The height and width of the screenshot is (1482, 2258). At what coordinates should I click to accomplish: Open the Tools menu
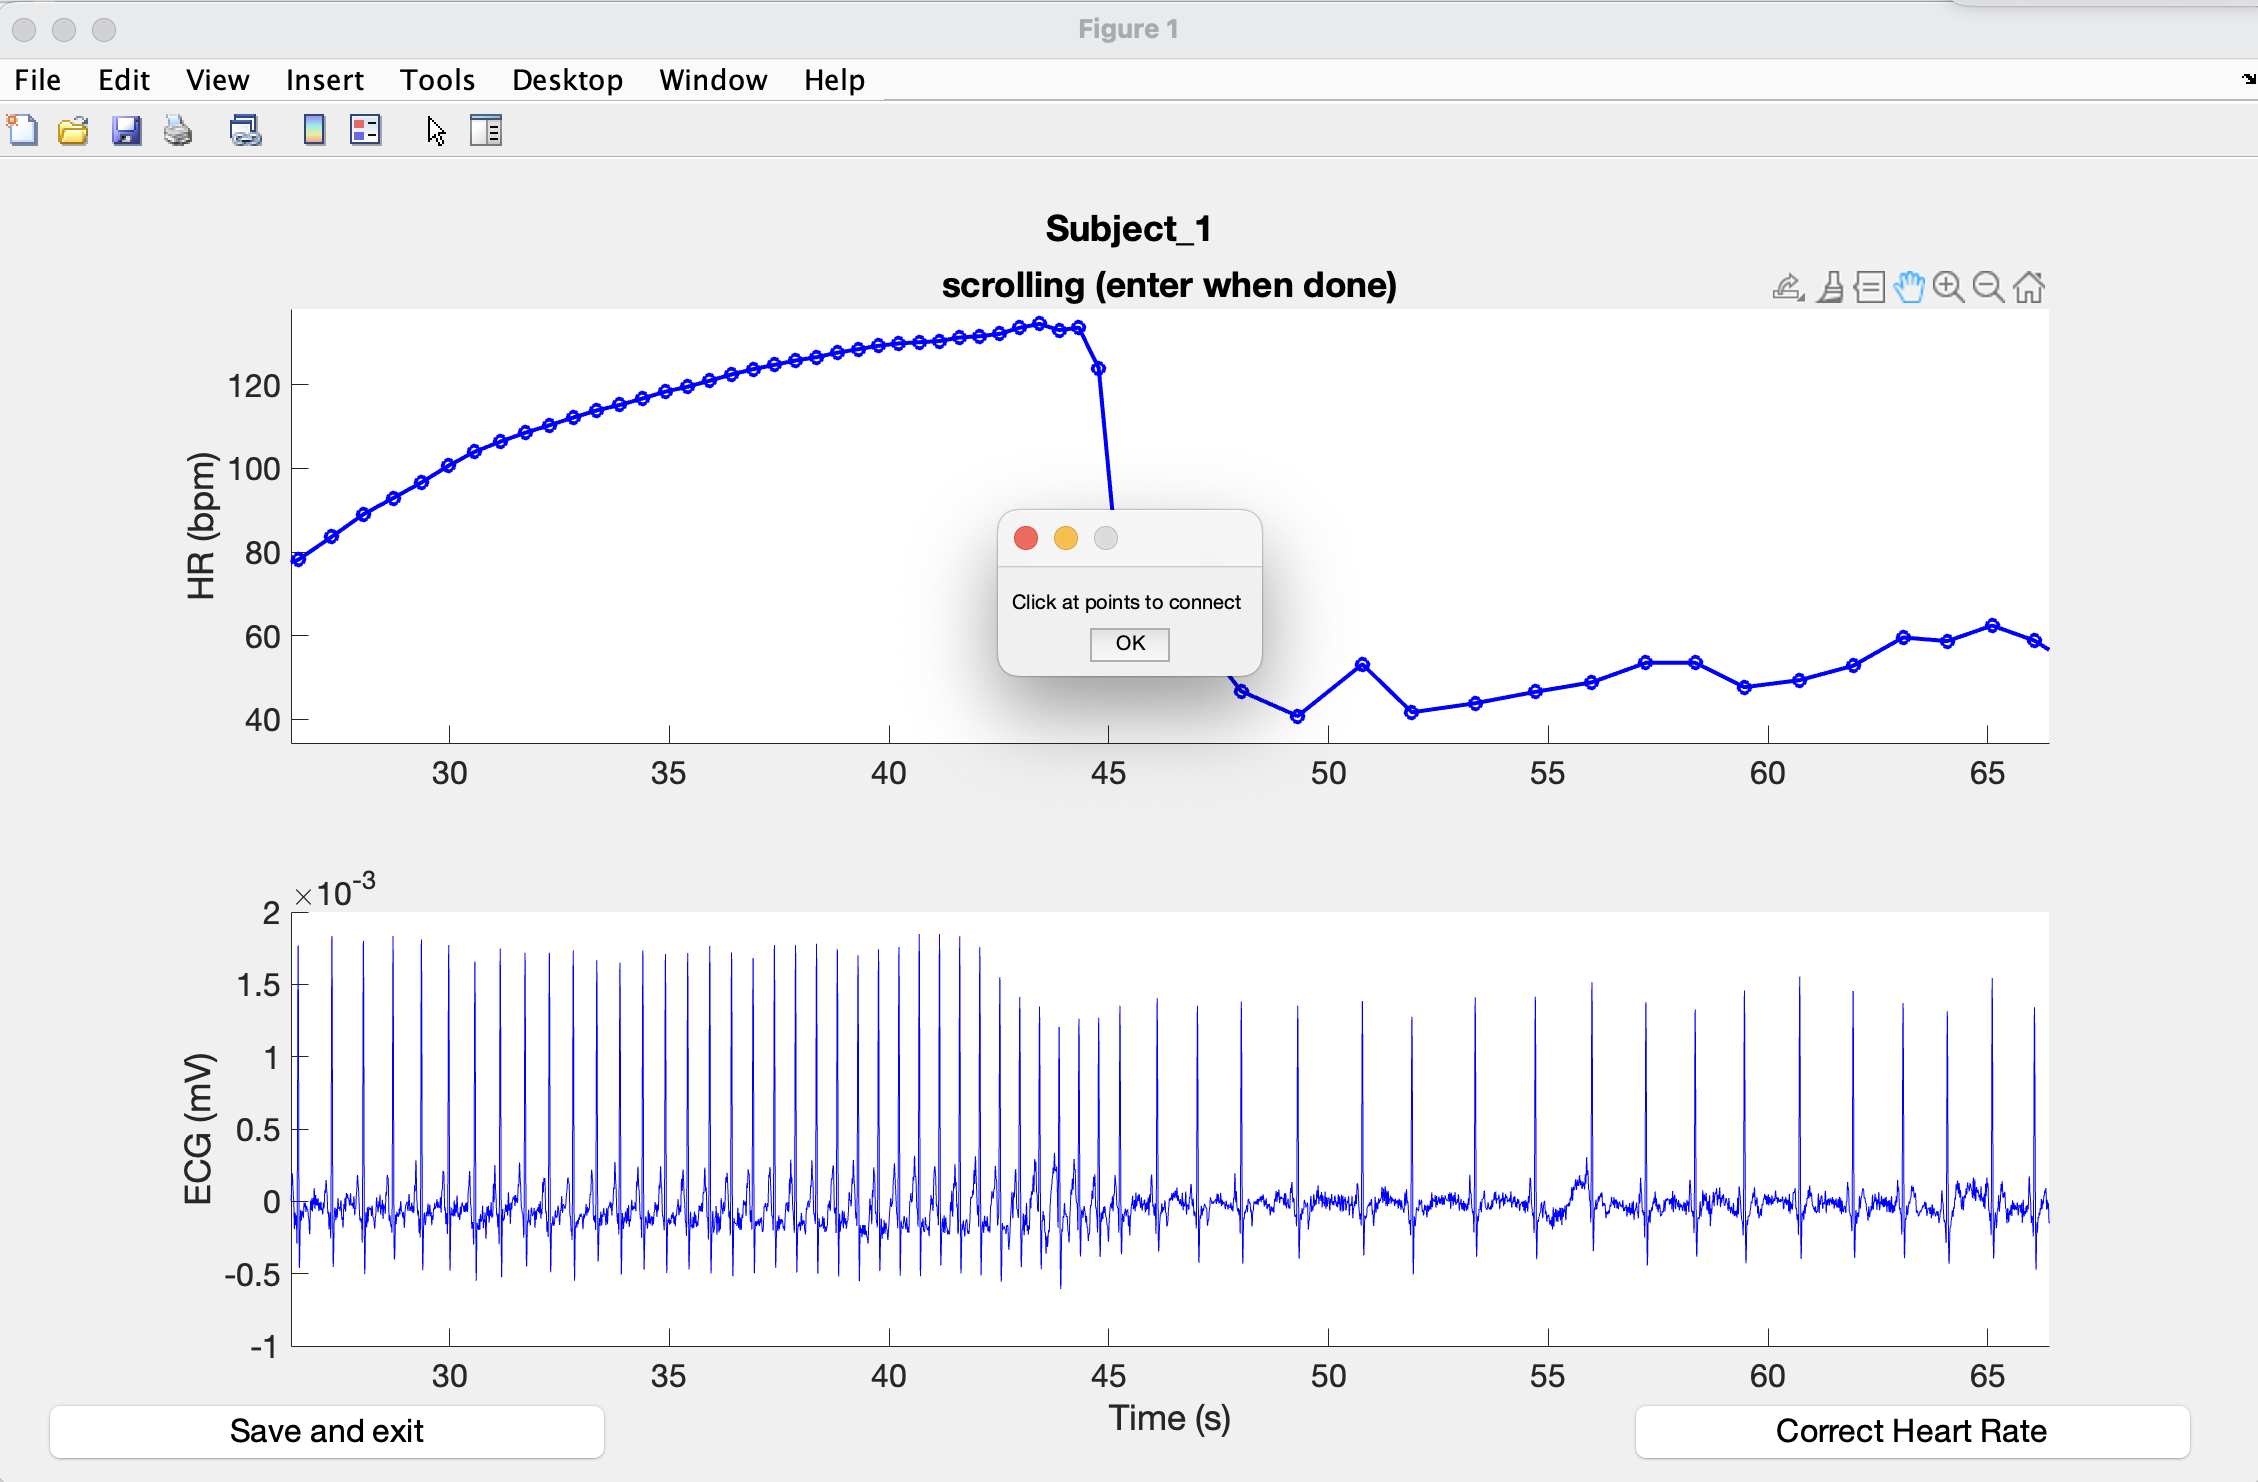(437, 80)
